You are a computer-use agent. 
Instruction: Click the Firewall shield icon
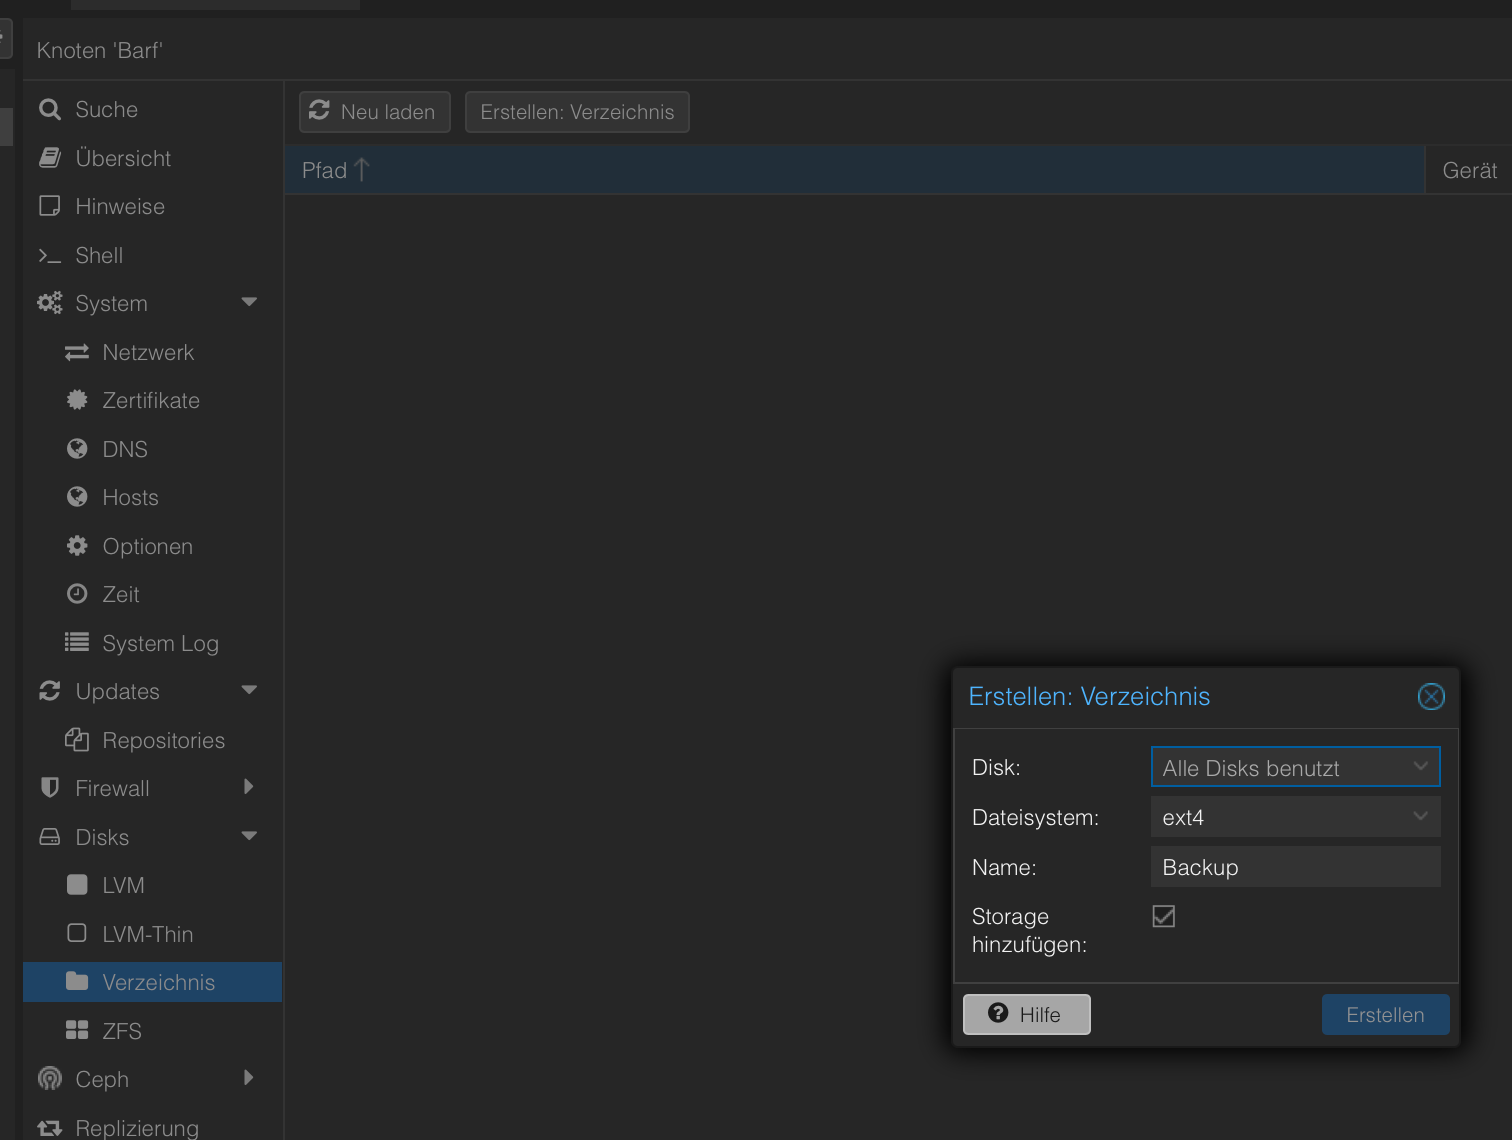[50, 788]
